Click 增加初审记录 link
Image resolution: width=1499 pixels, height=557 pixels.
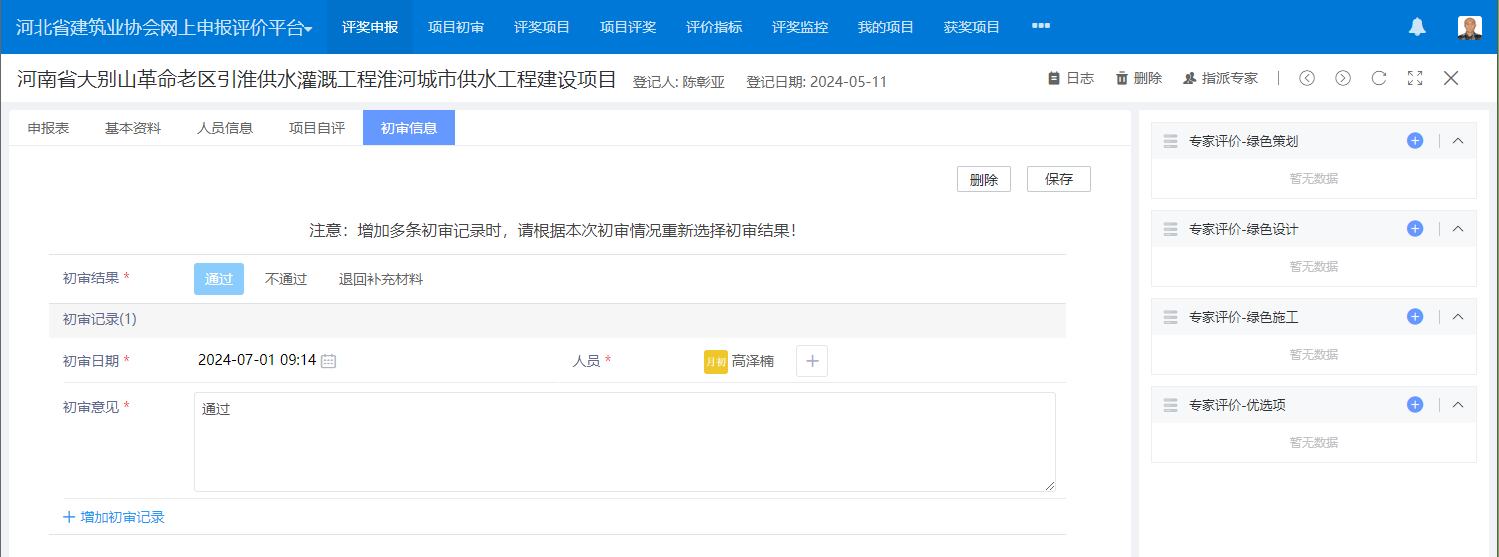pos(114,517)
